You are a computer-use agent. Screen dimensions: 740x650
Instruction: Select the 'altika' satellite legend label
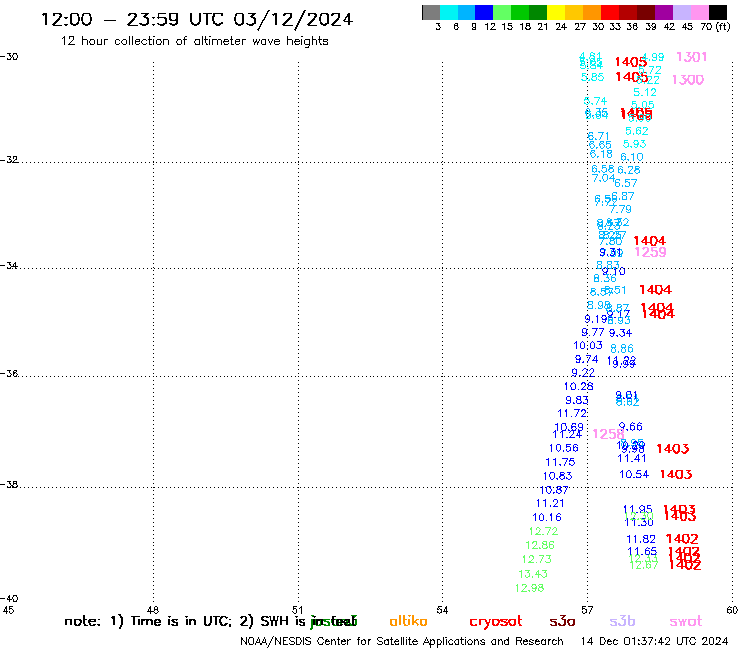[x=408, y=621]
